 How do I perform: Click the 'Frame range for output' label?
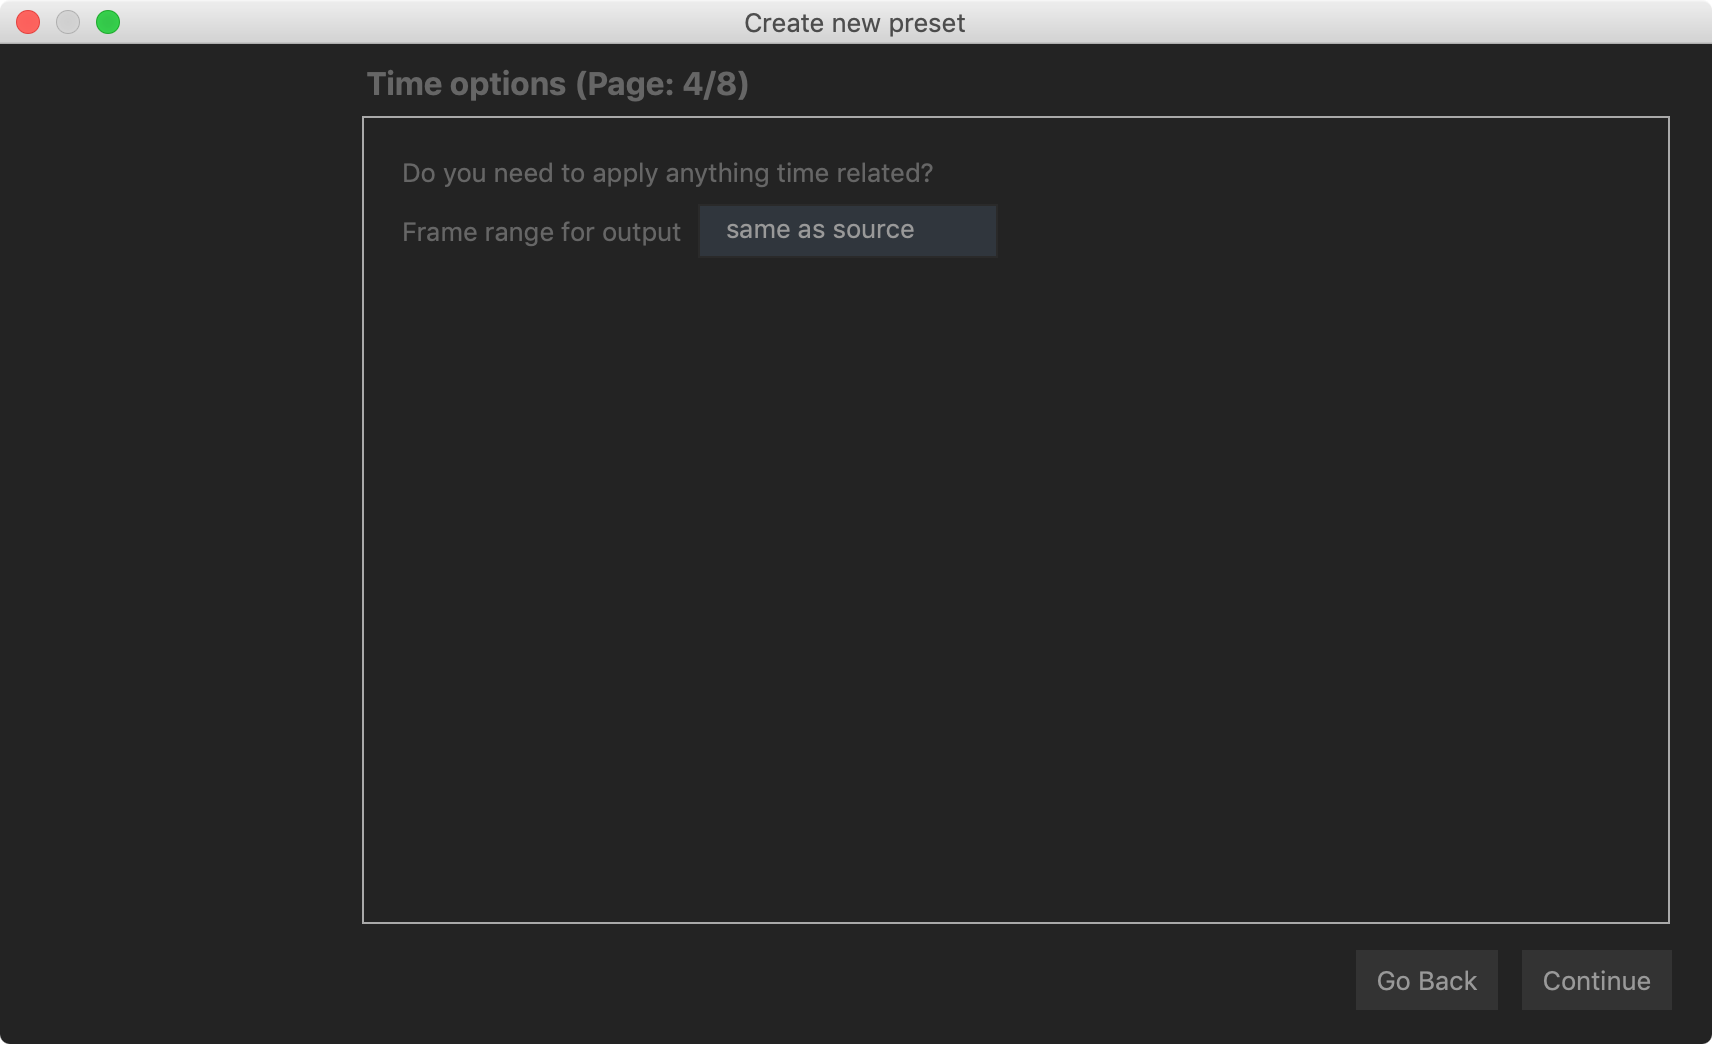click(541, 232)
